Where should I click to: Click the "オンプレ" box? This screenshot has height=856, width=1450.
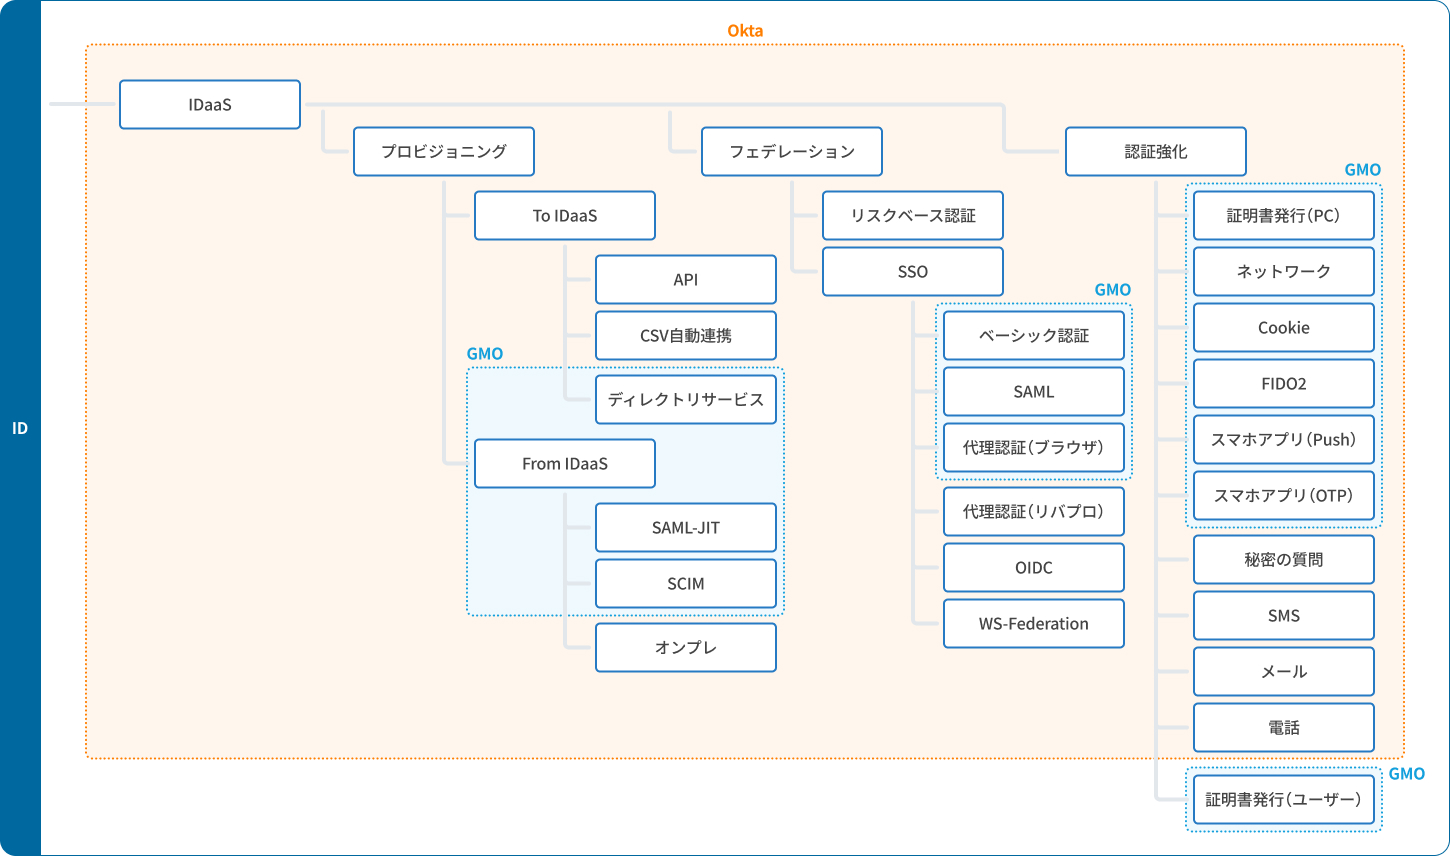[686, 648]
